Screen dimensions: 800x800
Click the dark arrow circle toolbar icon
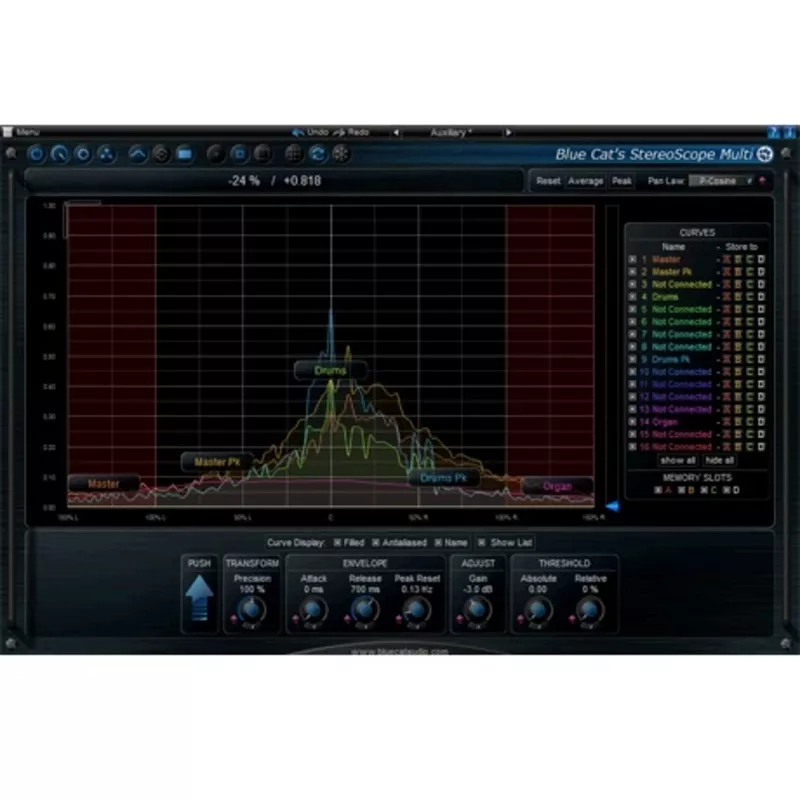[x=215, y=154]
